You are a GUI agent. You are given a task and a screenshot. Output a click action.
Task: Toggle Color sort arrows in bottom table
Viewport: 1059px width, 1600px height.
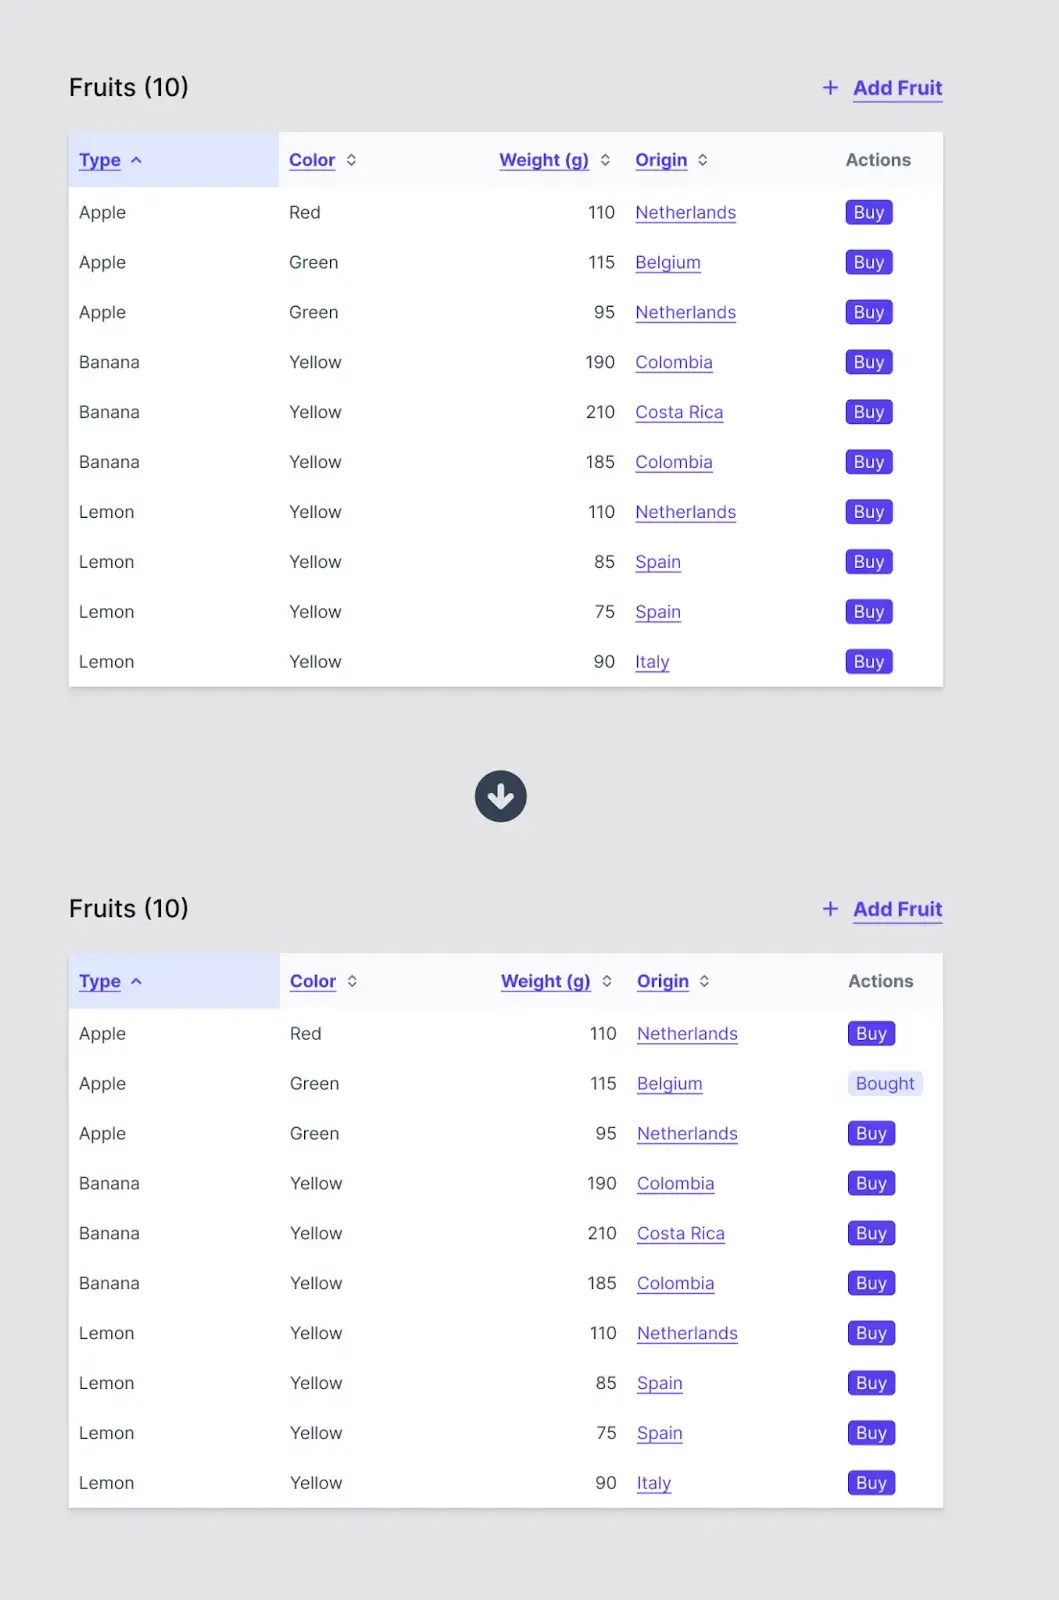[x=352, y=981]
